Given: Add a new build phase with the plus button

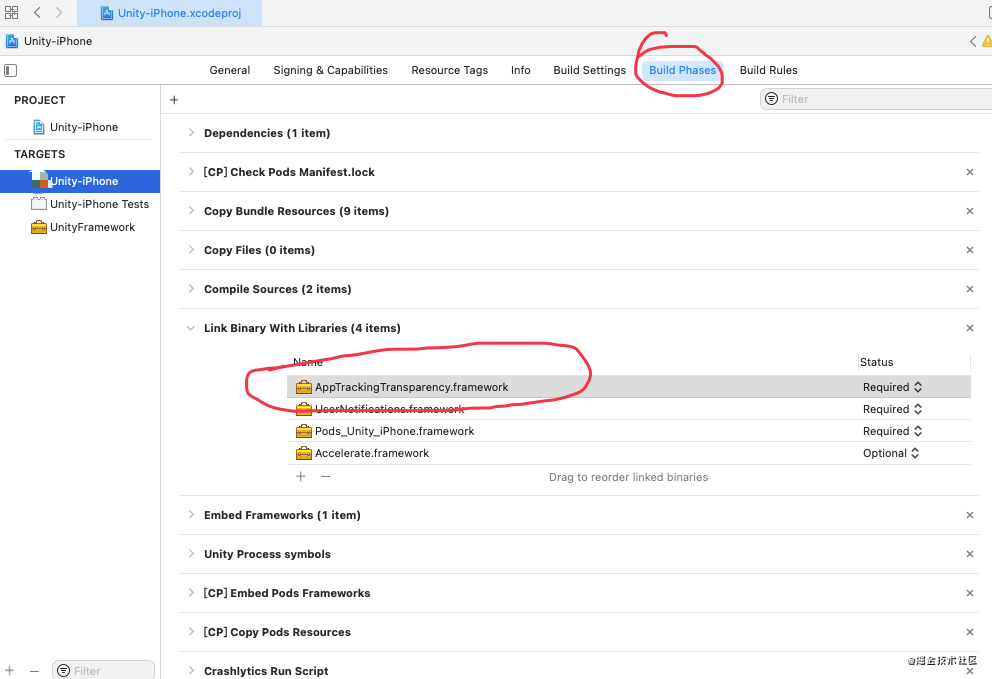Looking at the screenshot, I should tap(173, 99).
